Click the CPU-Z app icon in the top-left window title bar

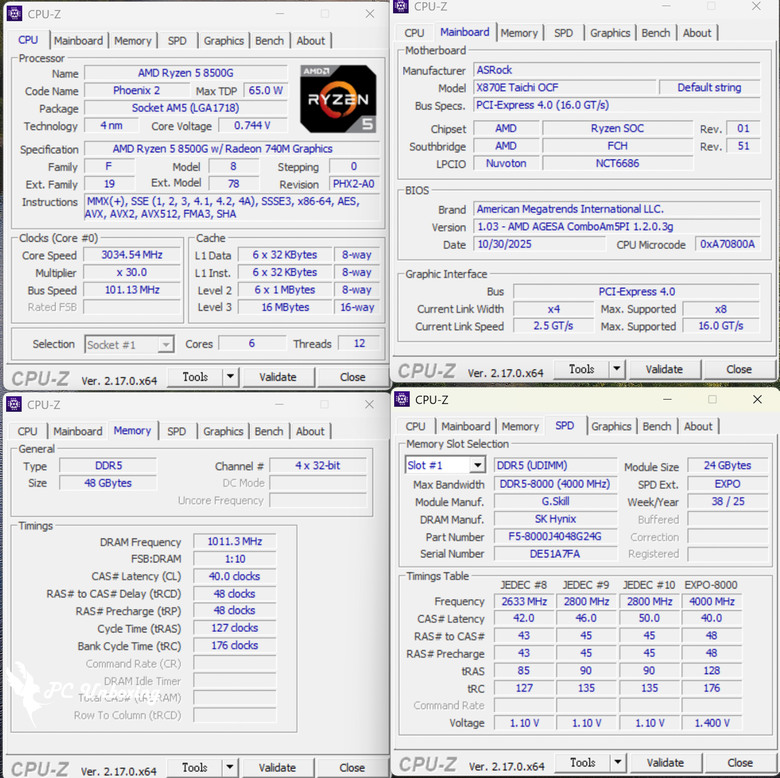point(14,13)
